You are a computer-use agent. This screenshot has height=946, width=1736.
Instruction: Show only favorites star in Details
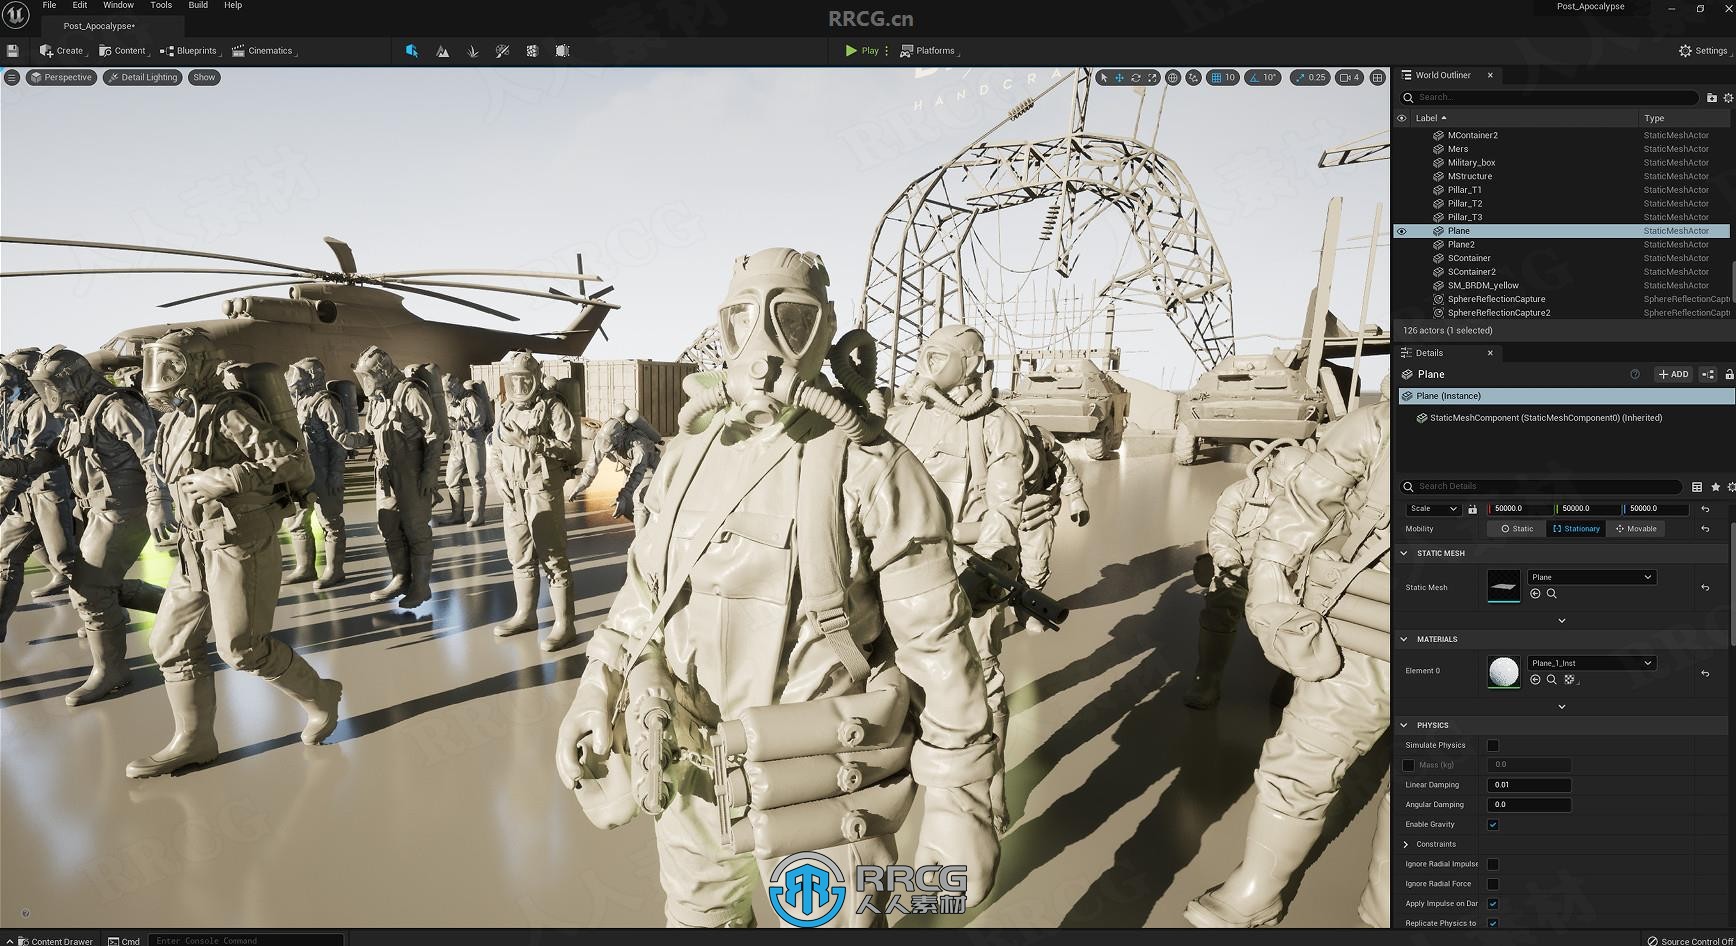click(1716, 487)
